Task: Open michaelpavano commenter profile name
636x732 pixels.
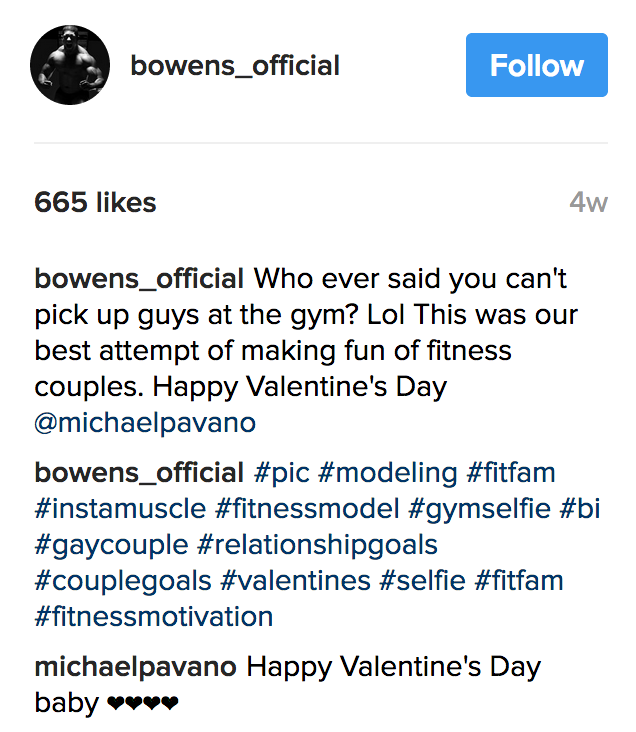Action: tap(136, 667)
